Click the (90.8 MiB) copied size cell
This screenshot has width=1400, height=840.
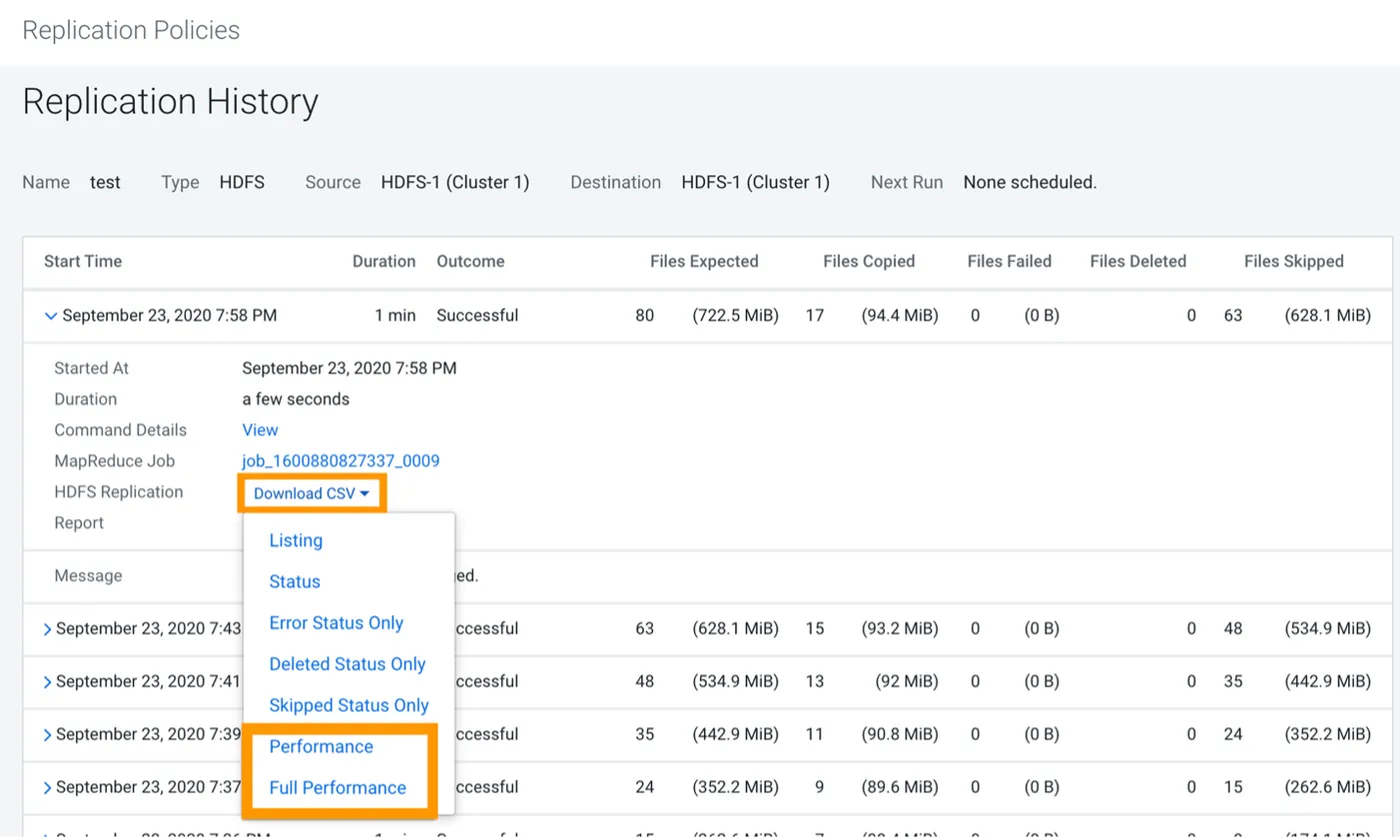(x=900, y=735)
